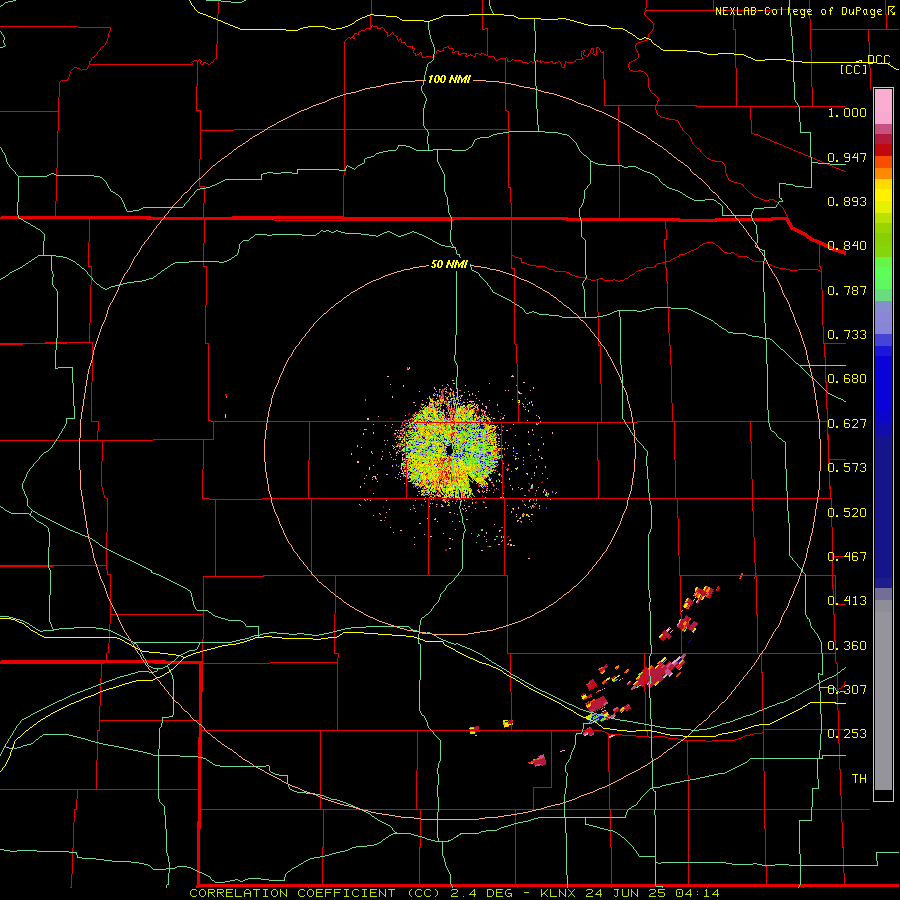900x900 pixels.
Task: Click the 0.787 scale value
Action: tap(847, 290)
